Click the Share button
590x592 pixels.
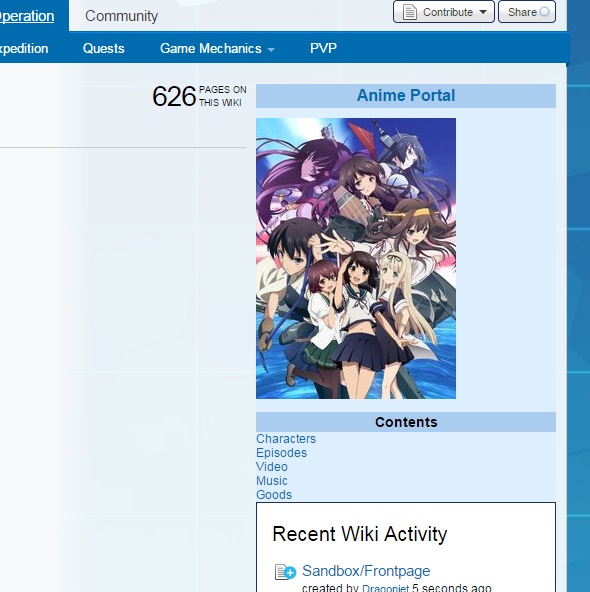tap(527, 12)
